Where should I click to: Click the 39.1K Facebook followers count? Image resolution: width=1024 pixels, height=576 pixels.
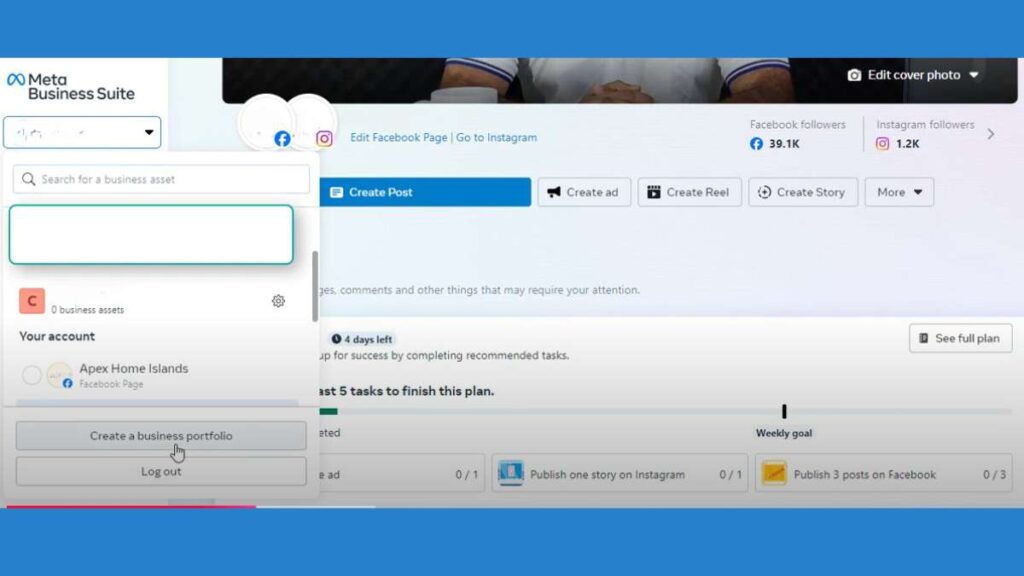[x=784, y=144]
